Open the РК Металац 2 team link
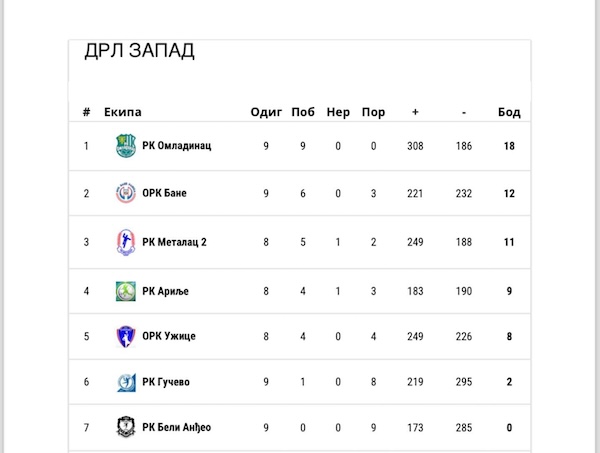This screenshot has width=600, height=453. (174, 241)
